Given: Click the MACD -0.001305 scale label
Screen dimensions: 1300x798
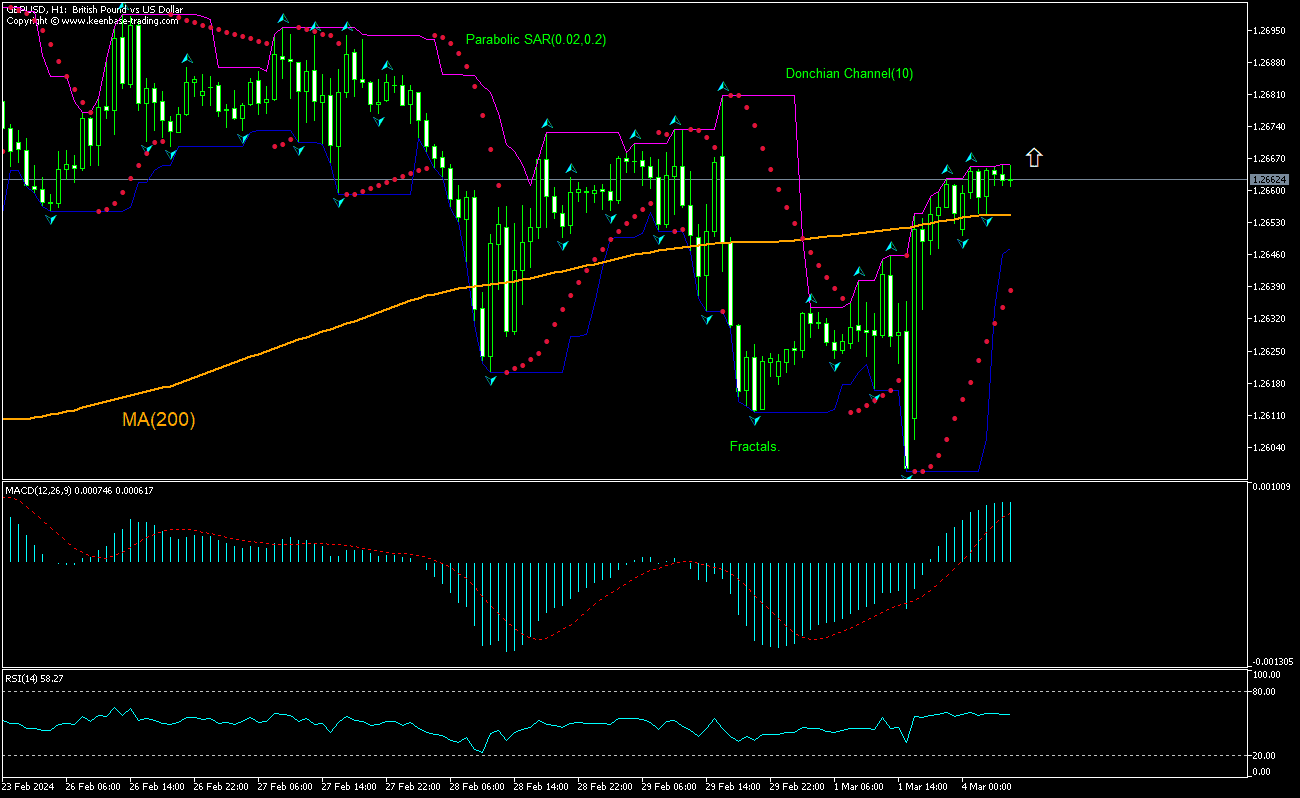Looking at the screenshot, I should (1272, 661).
